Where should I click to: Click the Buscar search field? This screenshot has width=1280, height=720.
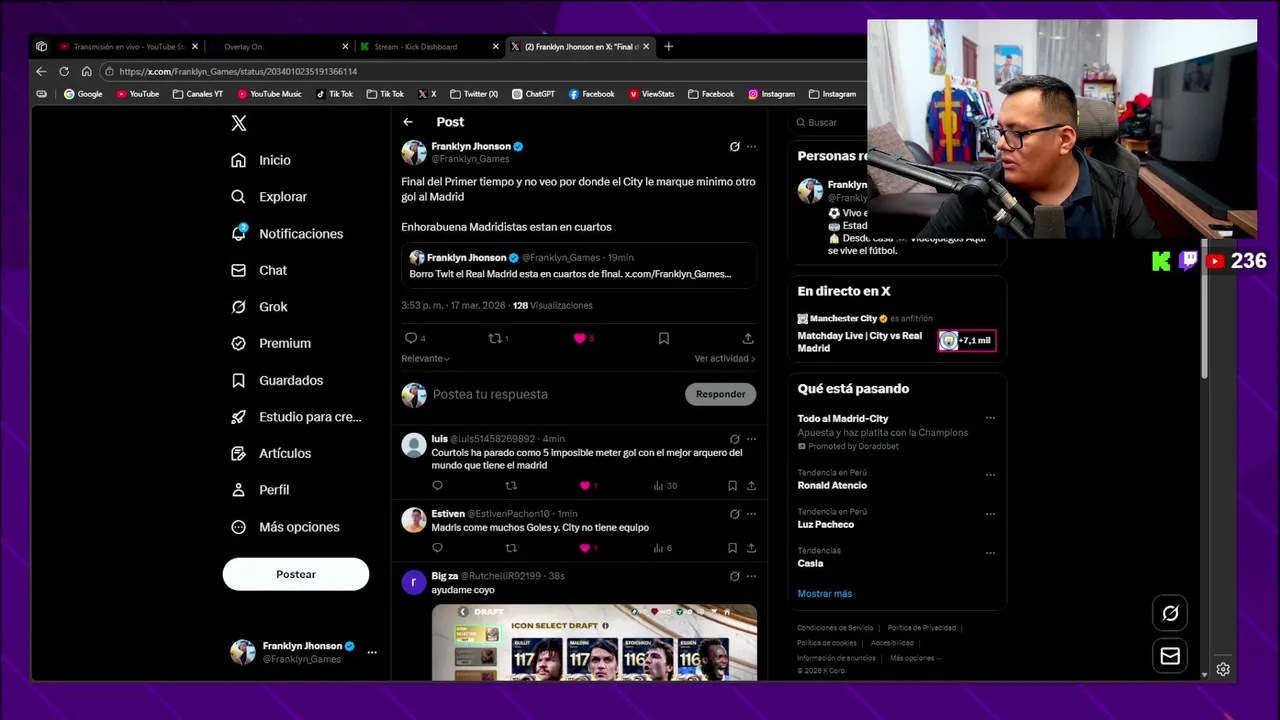click(826, 122)
